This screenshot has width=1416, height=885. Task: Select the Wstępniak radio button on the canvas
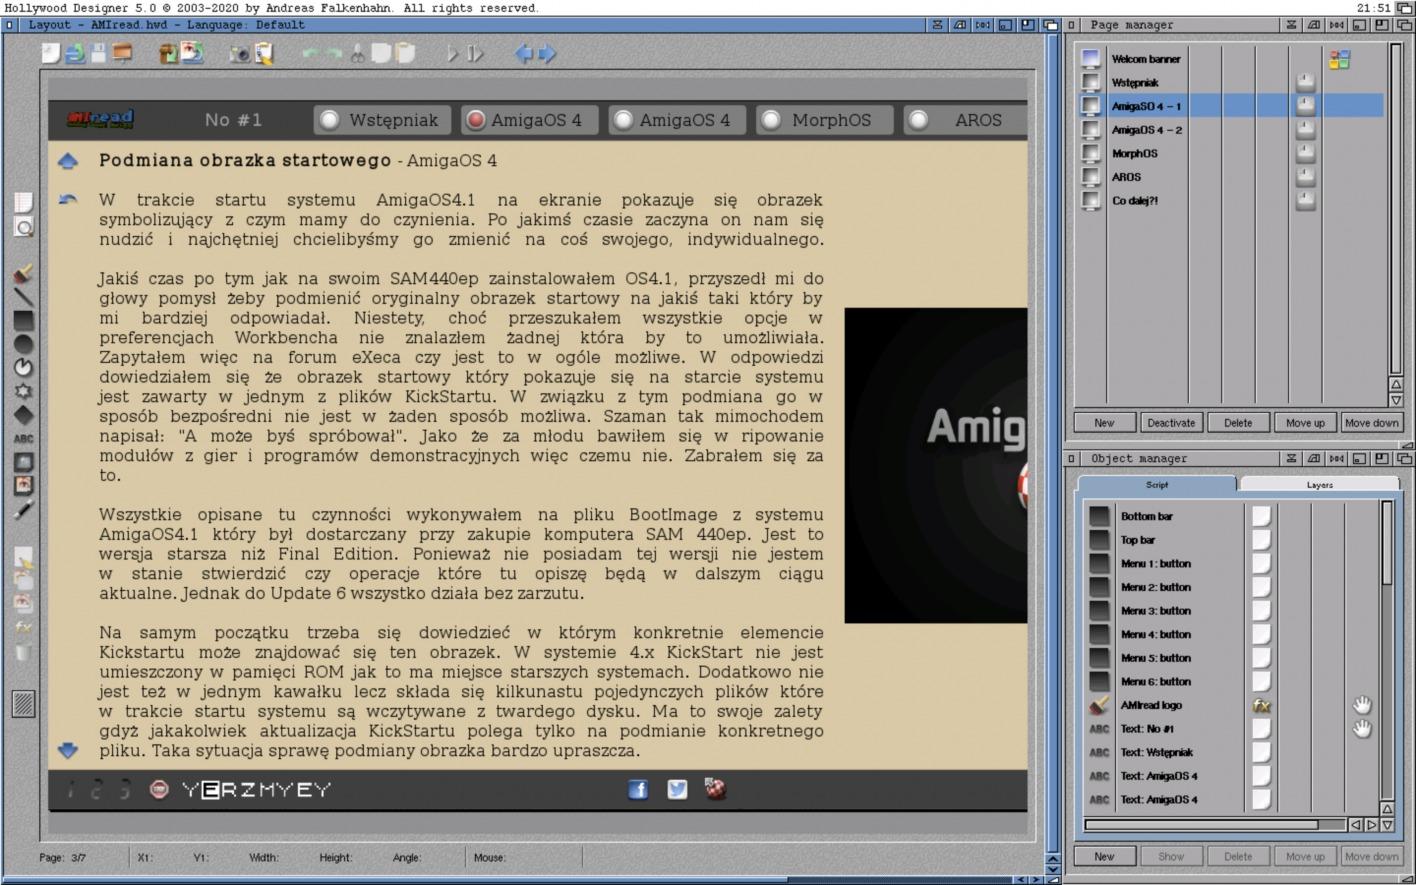pyautogui.click(x=329, y=120)
